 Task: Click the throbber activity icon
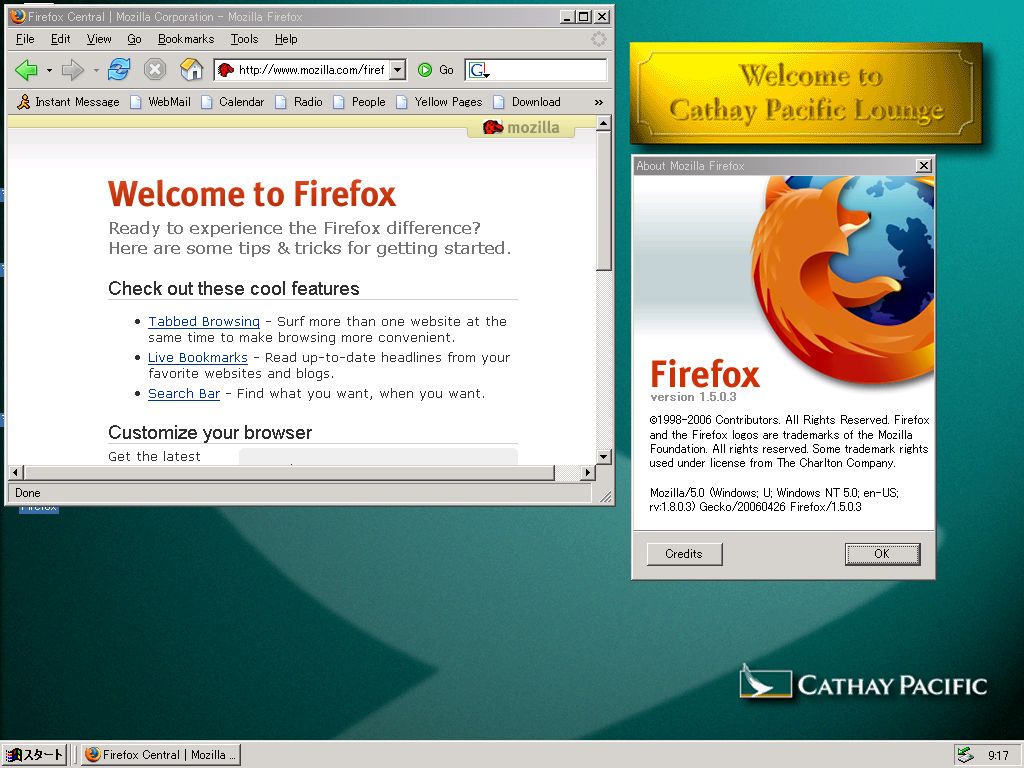pos(598,39)
